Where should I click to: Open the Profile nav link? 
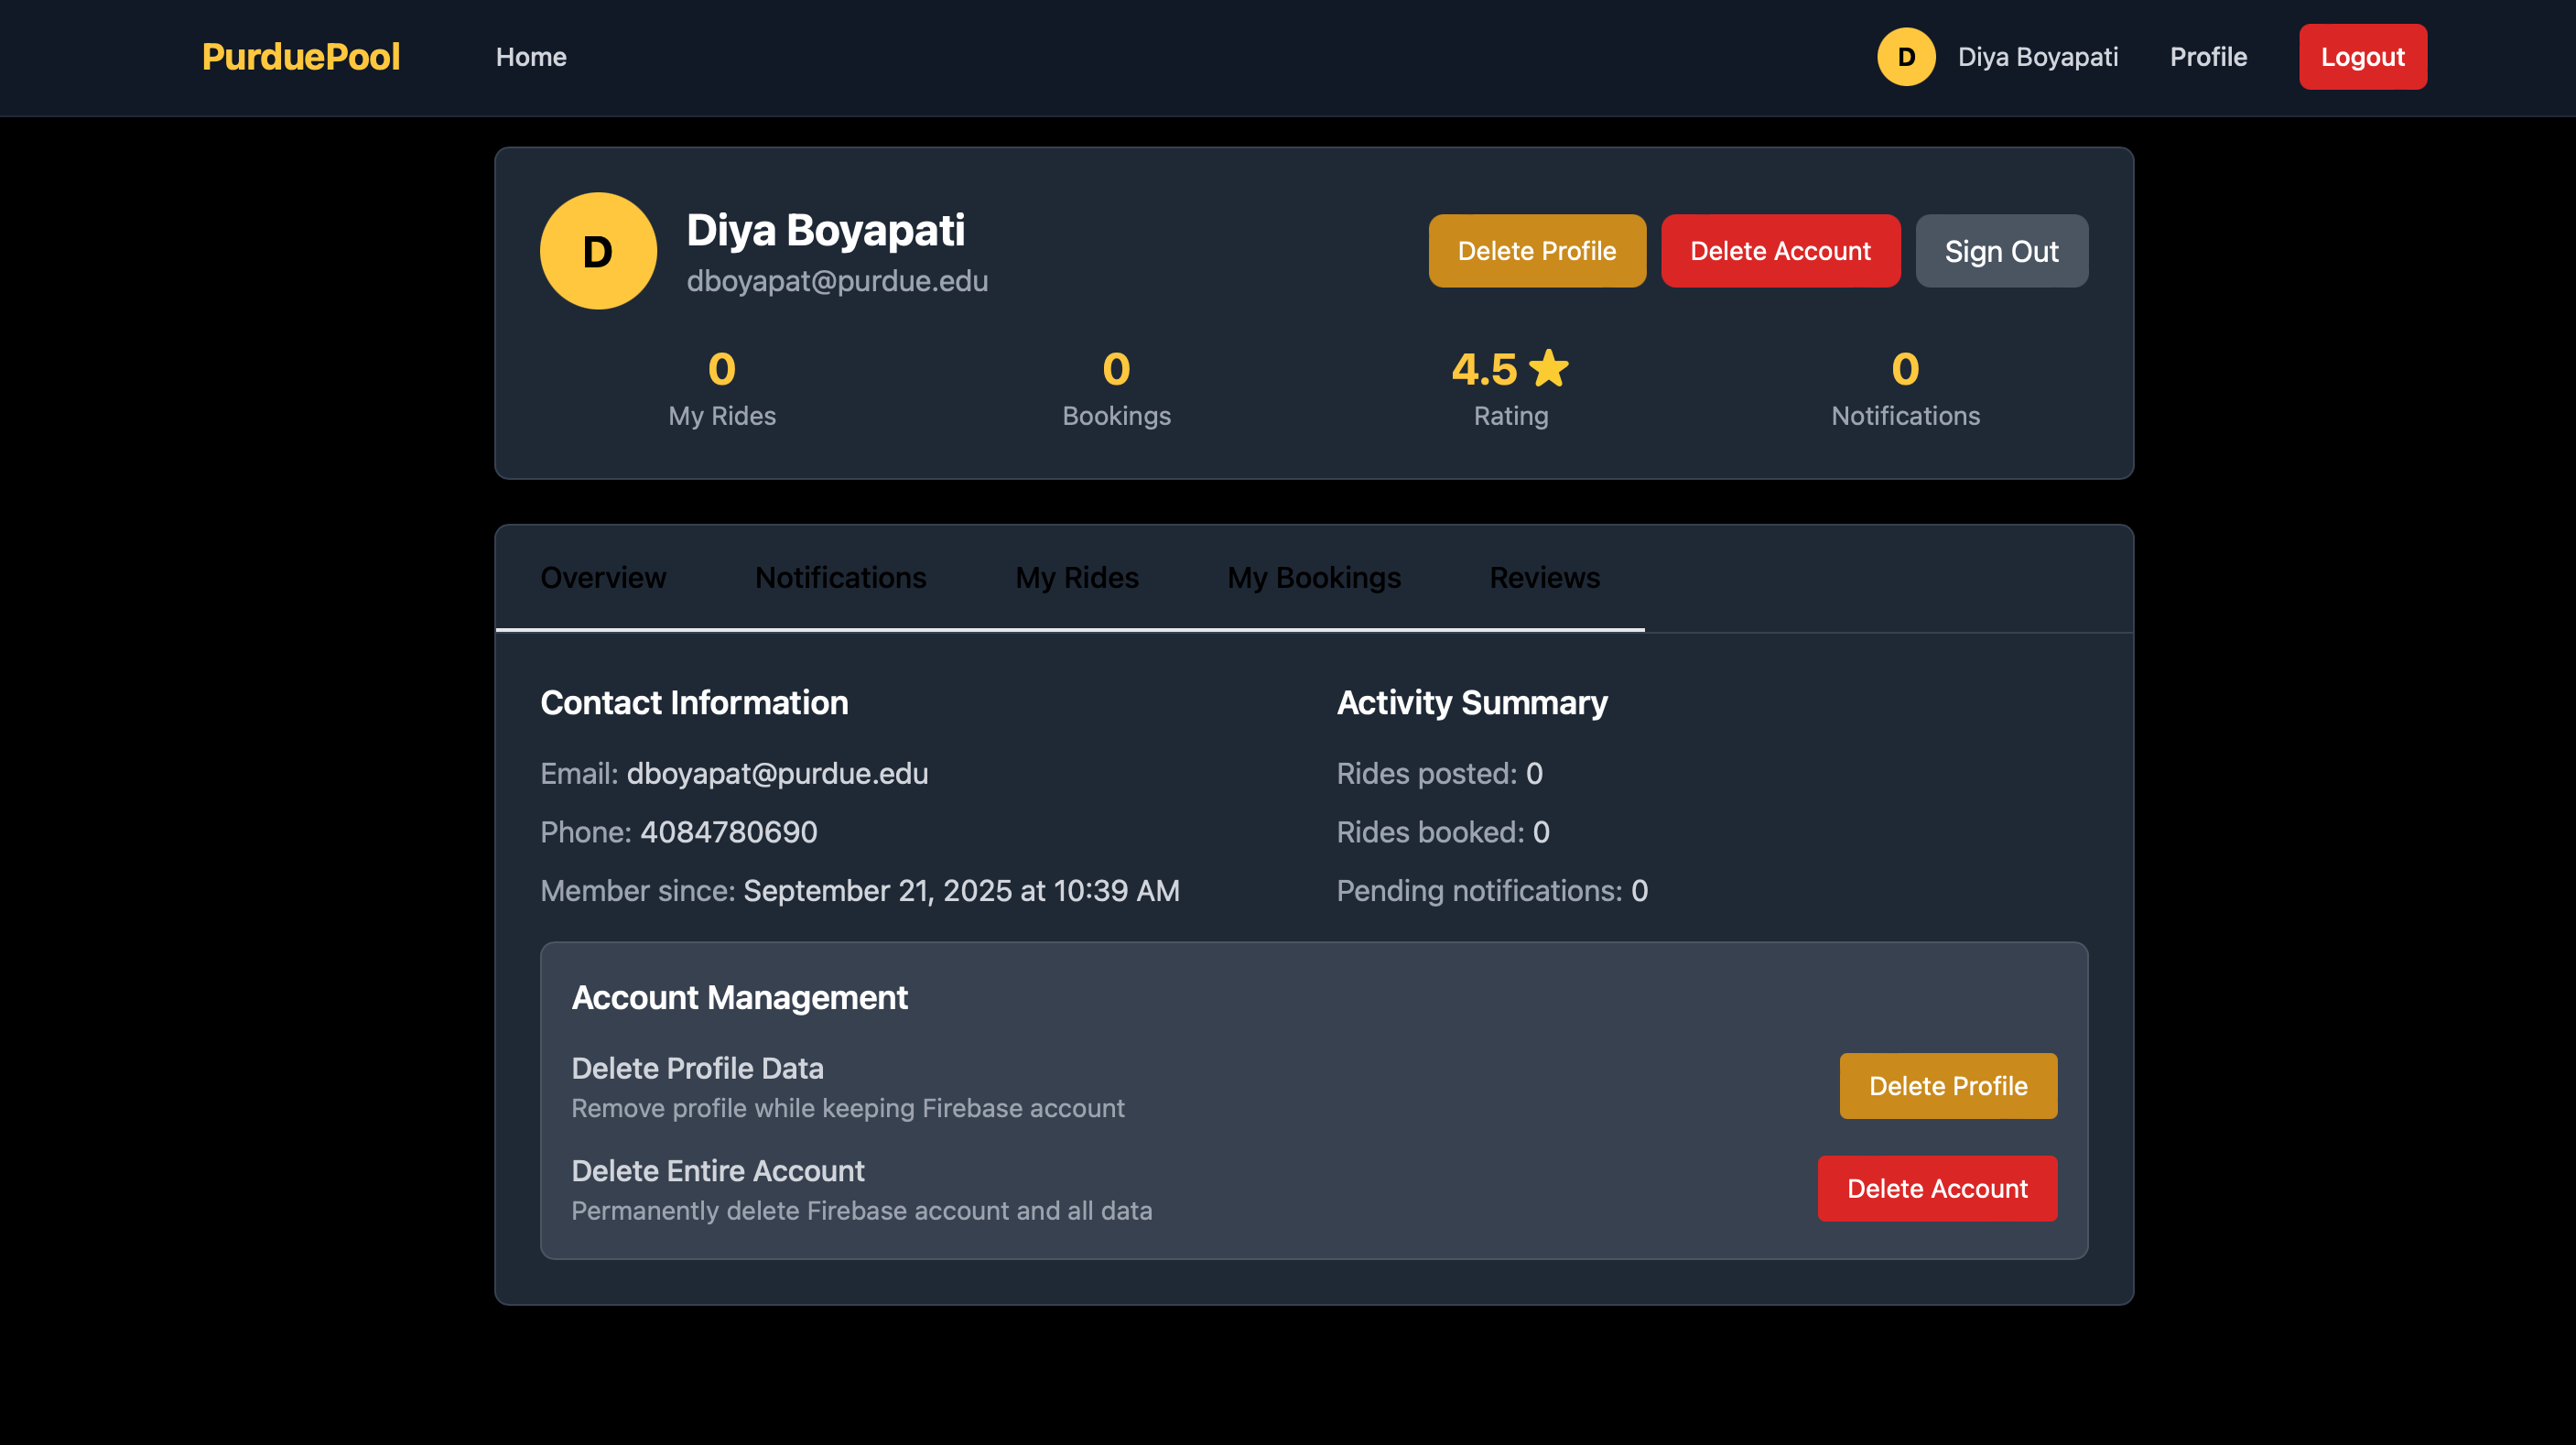point(2208,57)
